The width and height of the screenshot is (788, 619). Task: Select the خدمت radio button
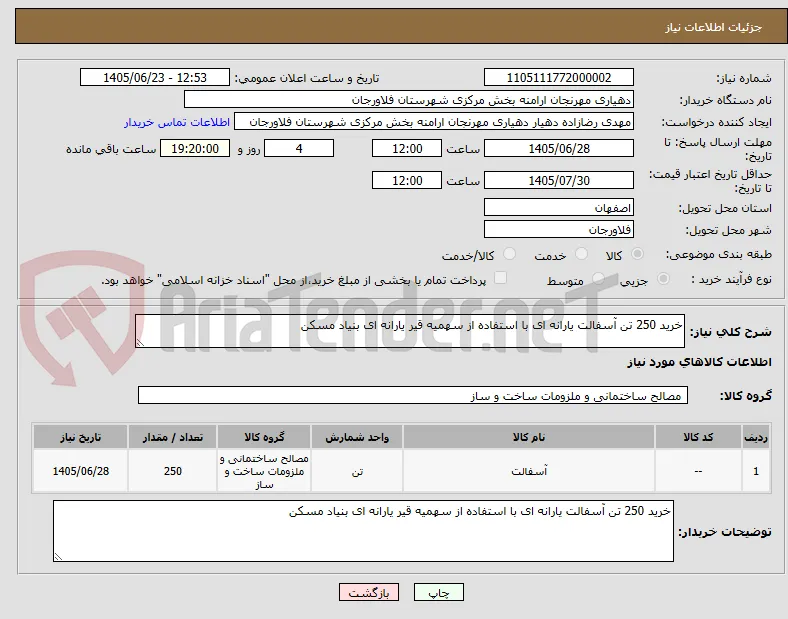581,254
